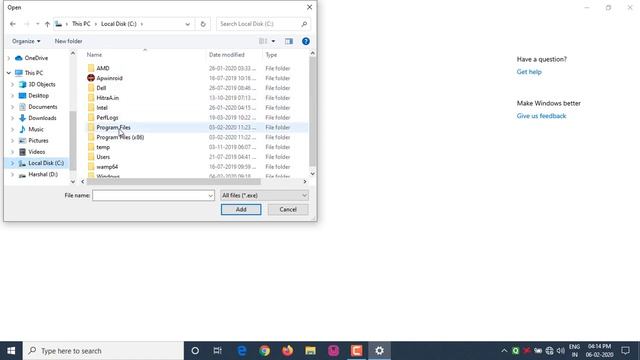Click the file list horizontal scrollbar

coord(173,182)
